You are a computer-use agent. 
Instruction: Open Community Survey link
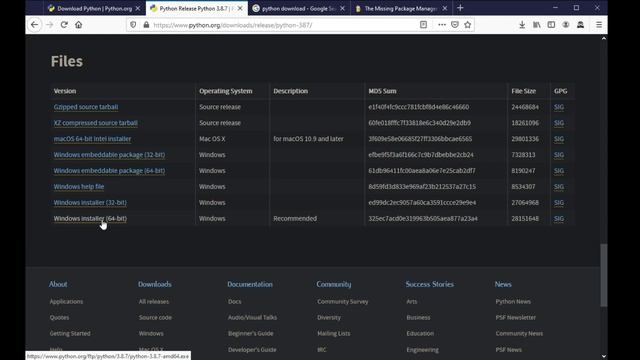(x=342, y=302)
